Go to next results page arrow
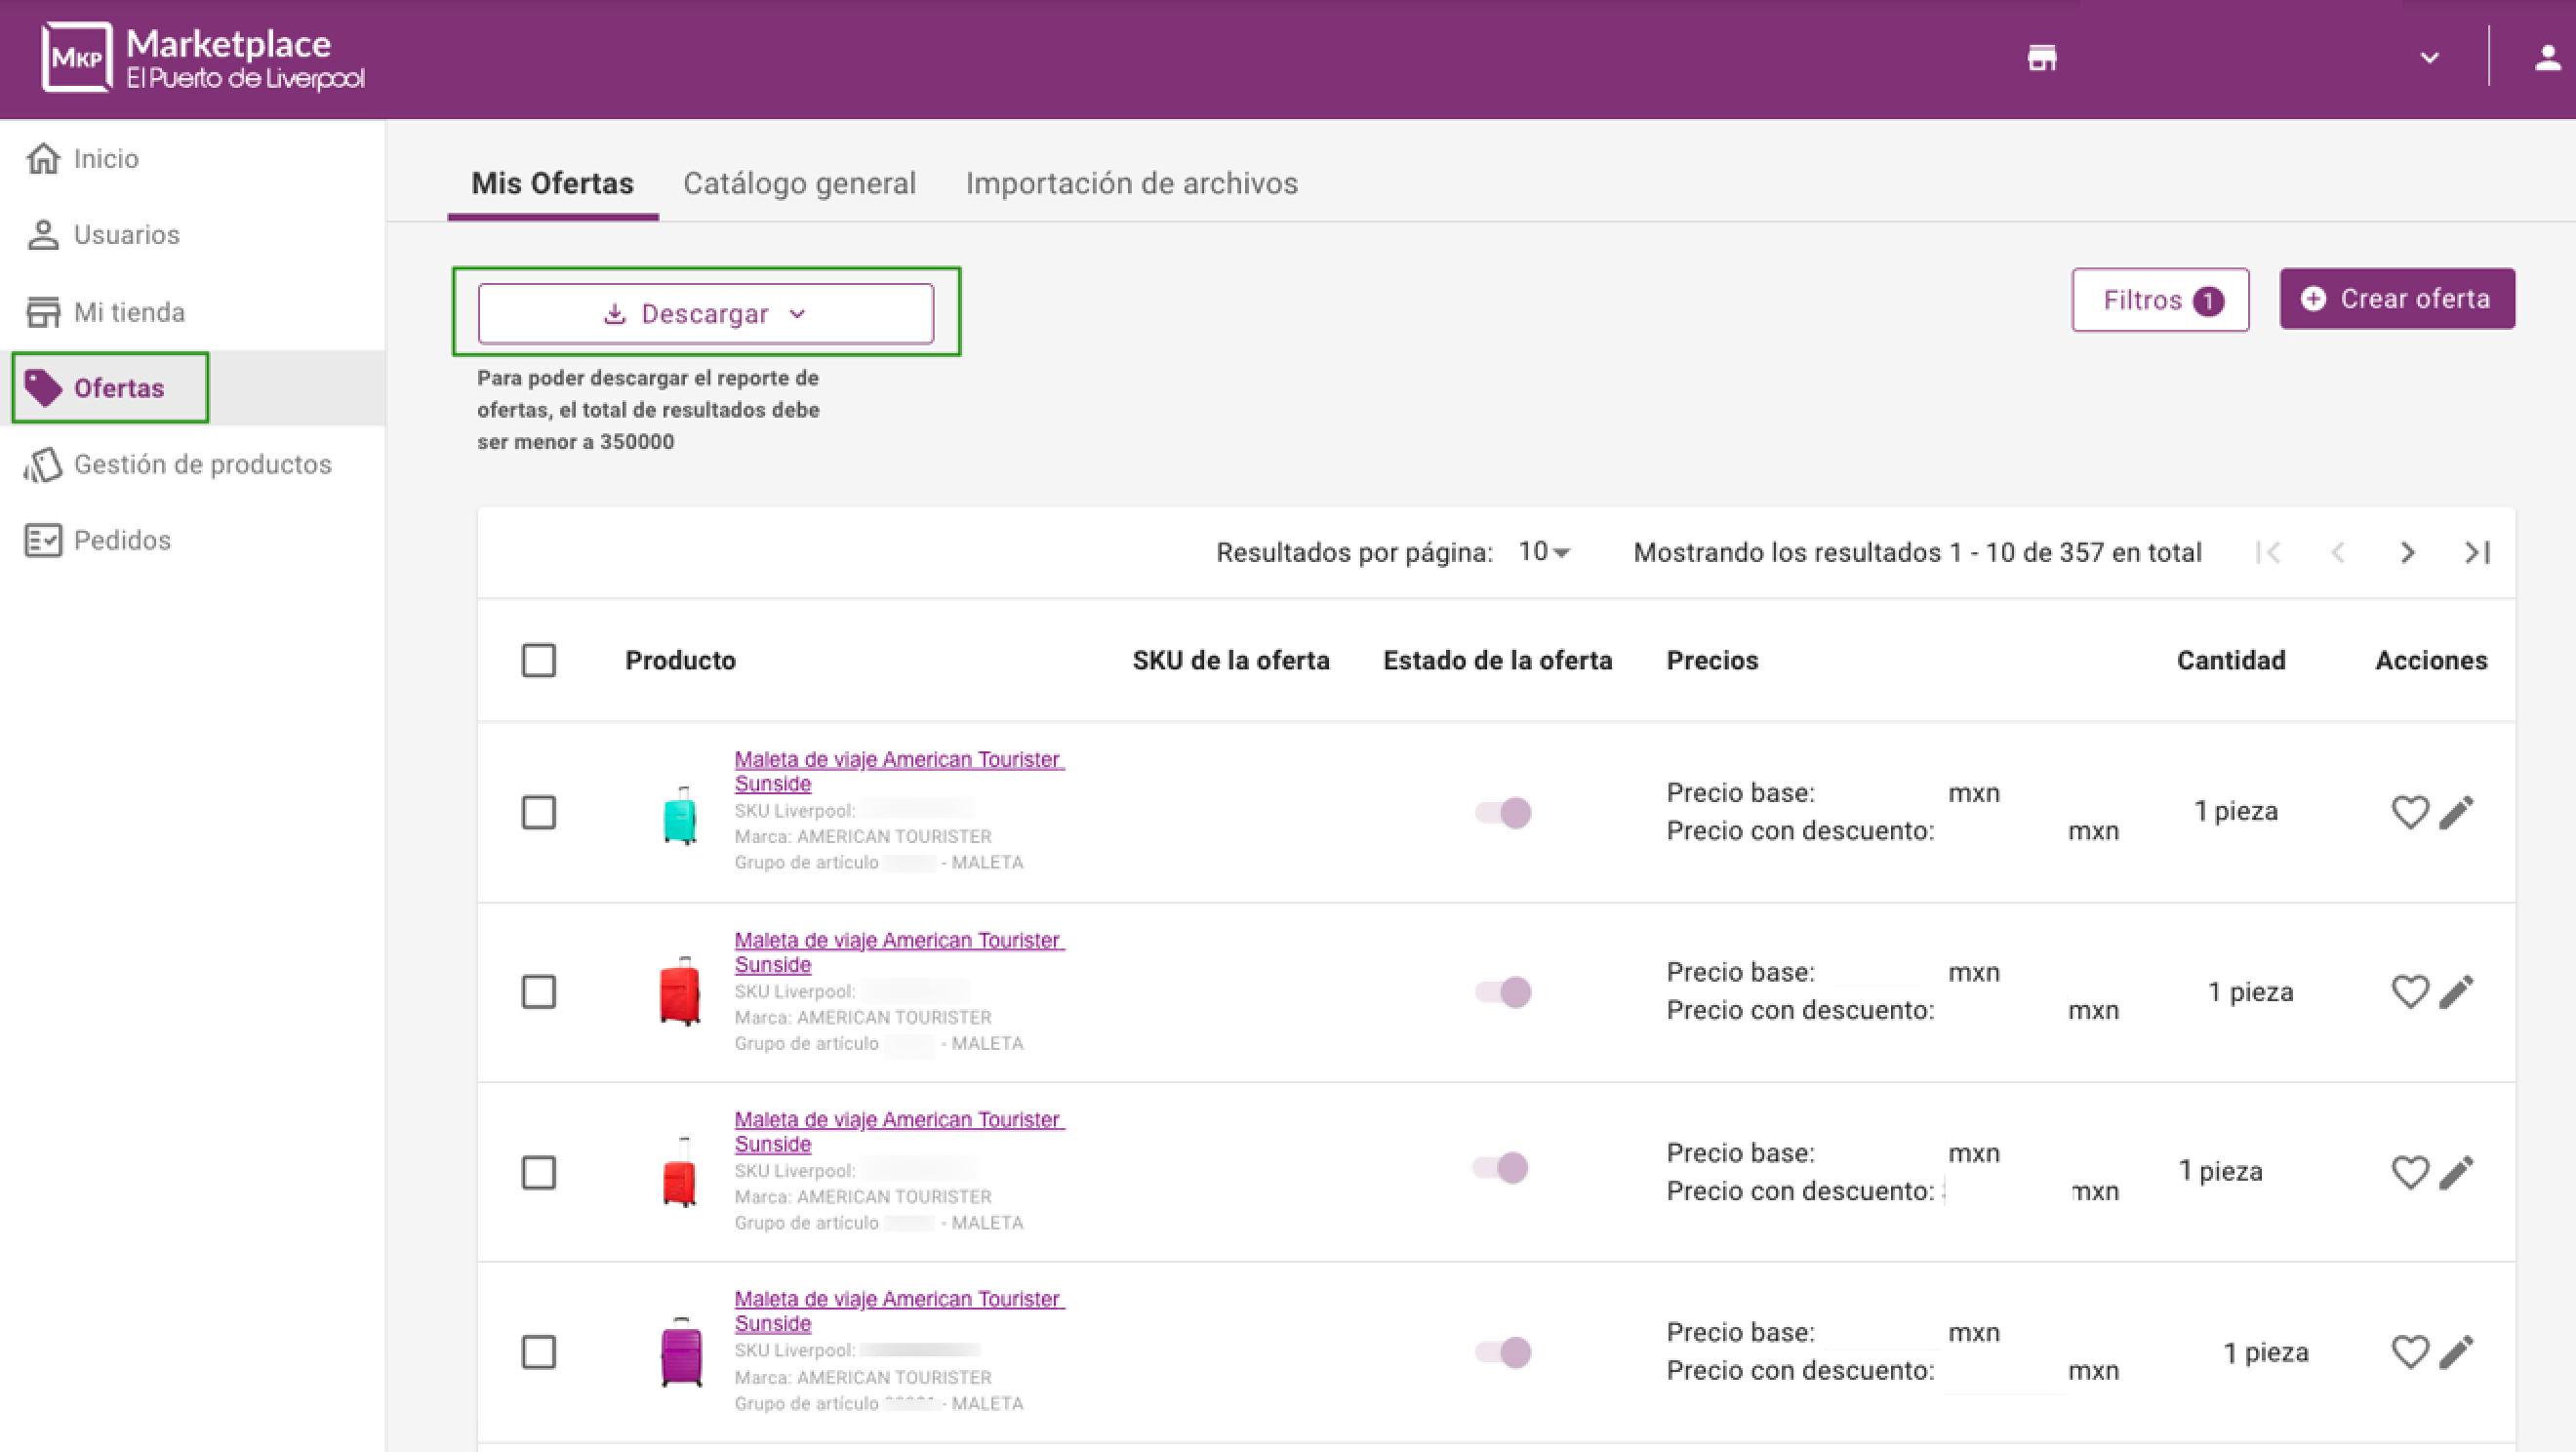 tap(2407, 552)
